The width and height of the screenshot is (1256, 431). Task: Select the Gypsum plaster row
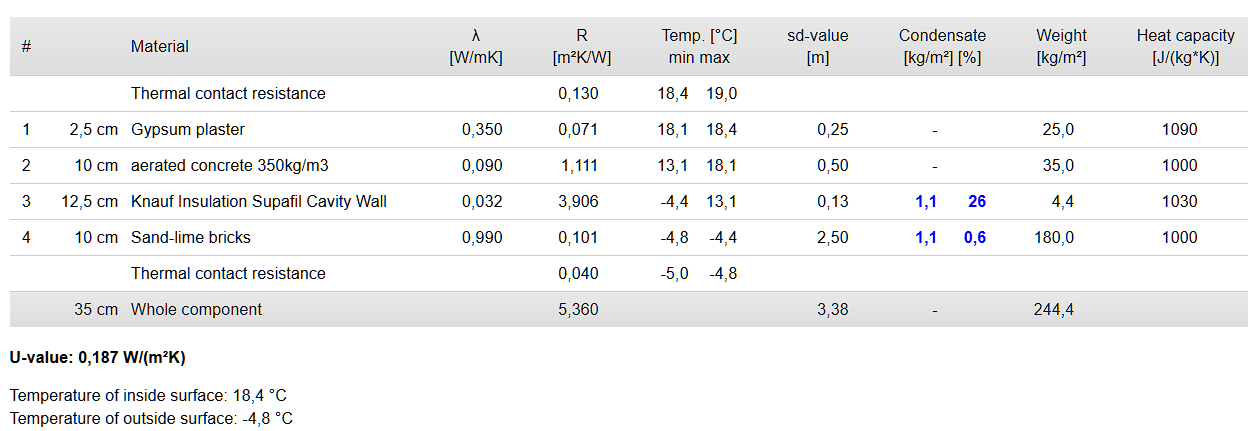point(628,129)
